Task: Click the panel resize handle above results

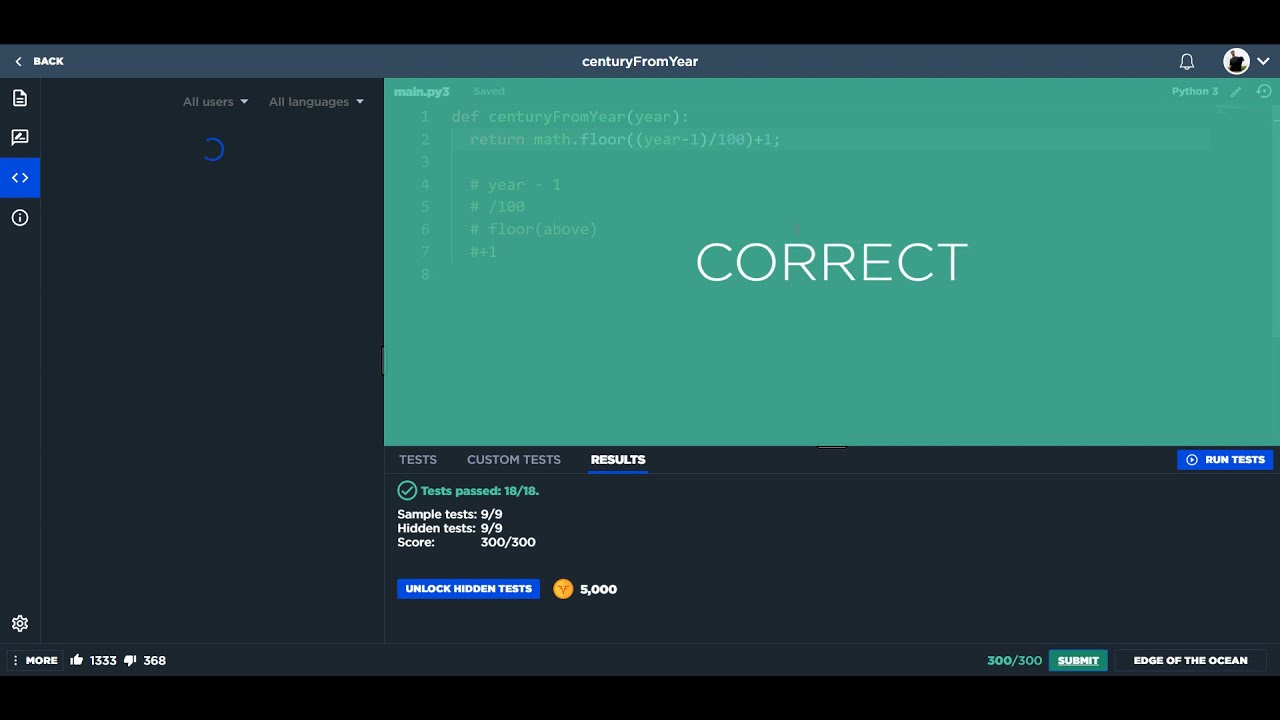Action: tap(832, 447)
